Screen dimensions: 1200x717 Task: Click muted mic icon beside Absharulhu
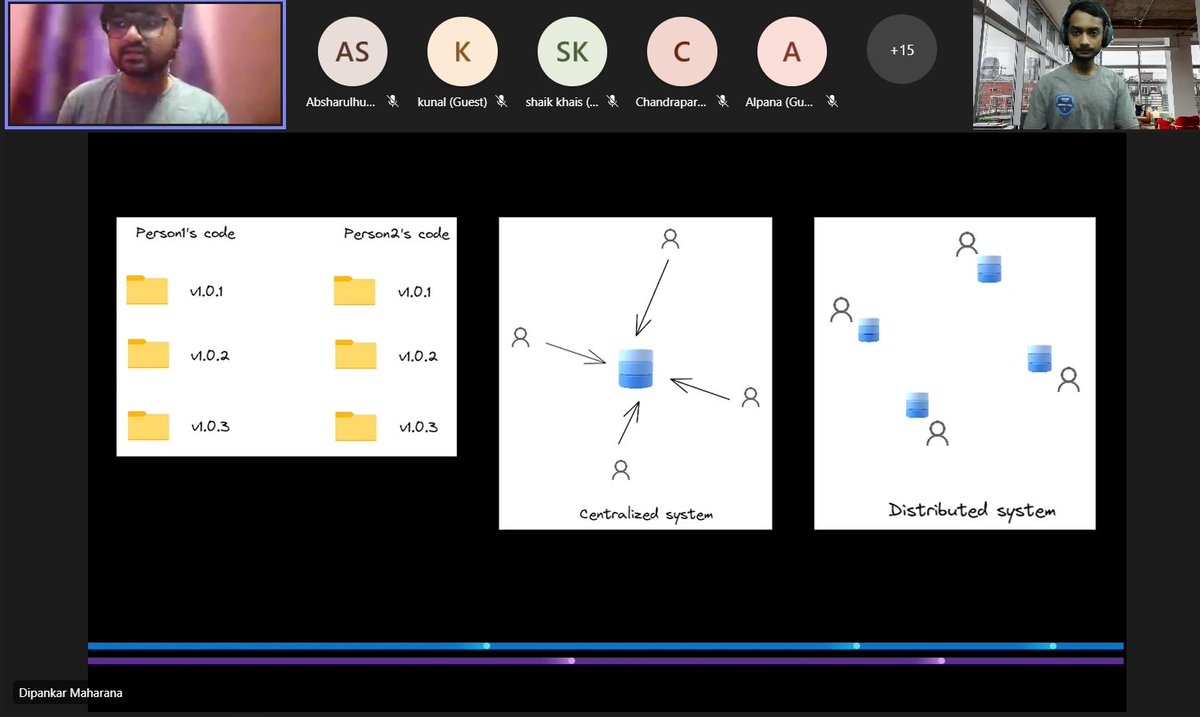pyautogui.click(x=394, y=101)
